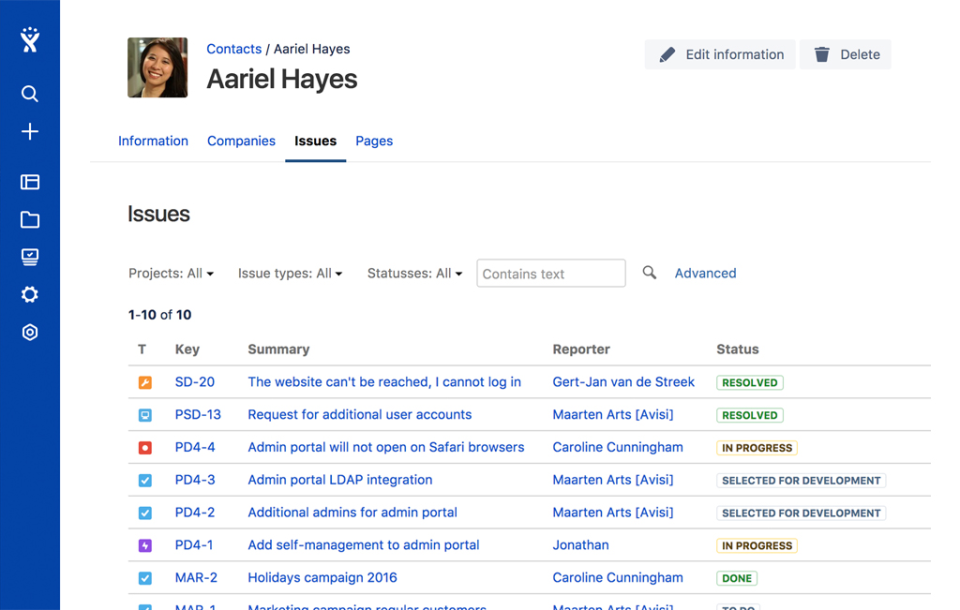
Task: Click the search magnifier beside the text filter
Action: [649, 272]
